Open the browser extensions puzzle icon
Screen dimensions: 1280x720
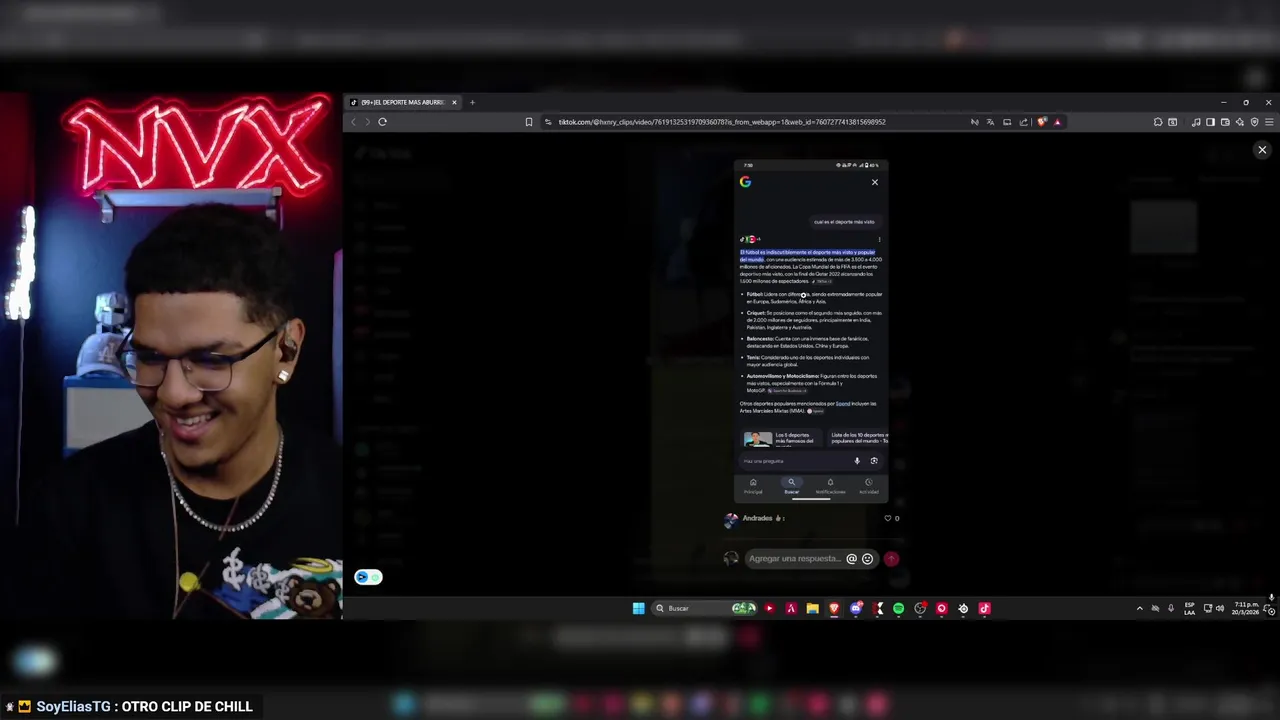pyautogui.click(x=1158, y=122)
